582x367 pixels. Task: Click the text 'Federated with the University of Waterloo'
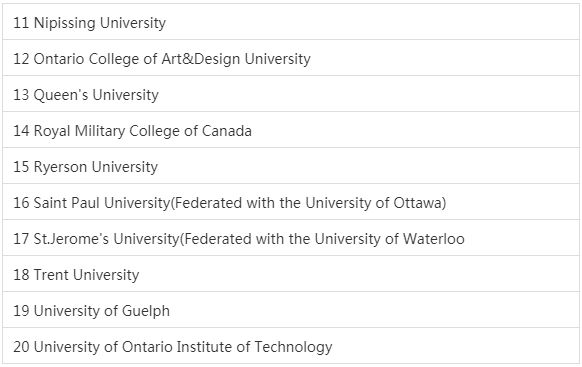pyautogui.click(x=324, y=239)
